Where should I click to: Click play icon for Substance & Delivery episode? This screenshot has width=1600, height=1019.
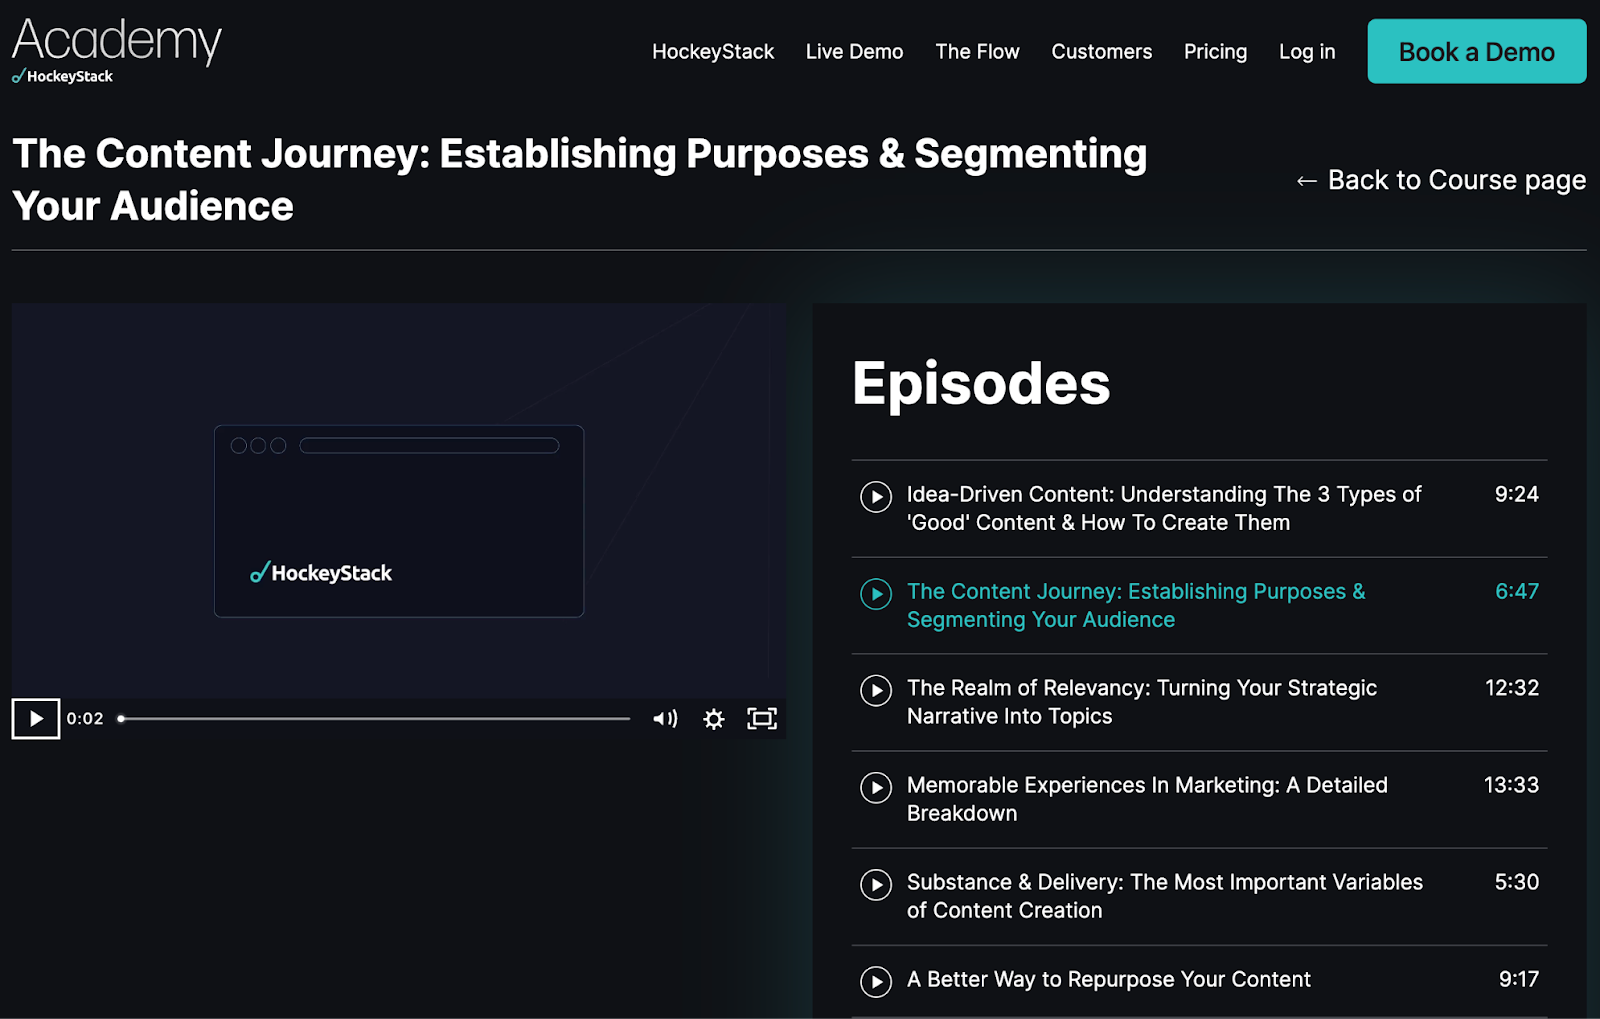click(876, 884)
